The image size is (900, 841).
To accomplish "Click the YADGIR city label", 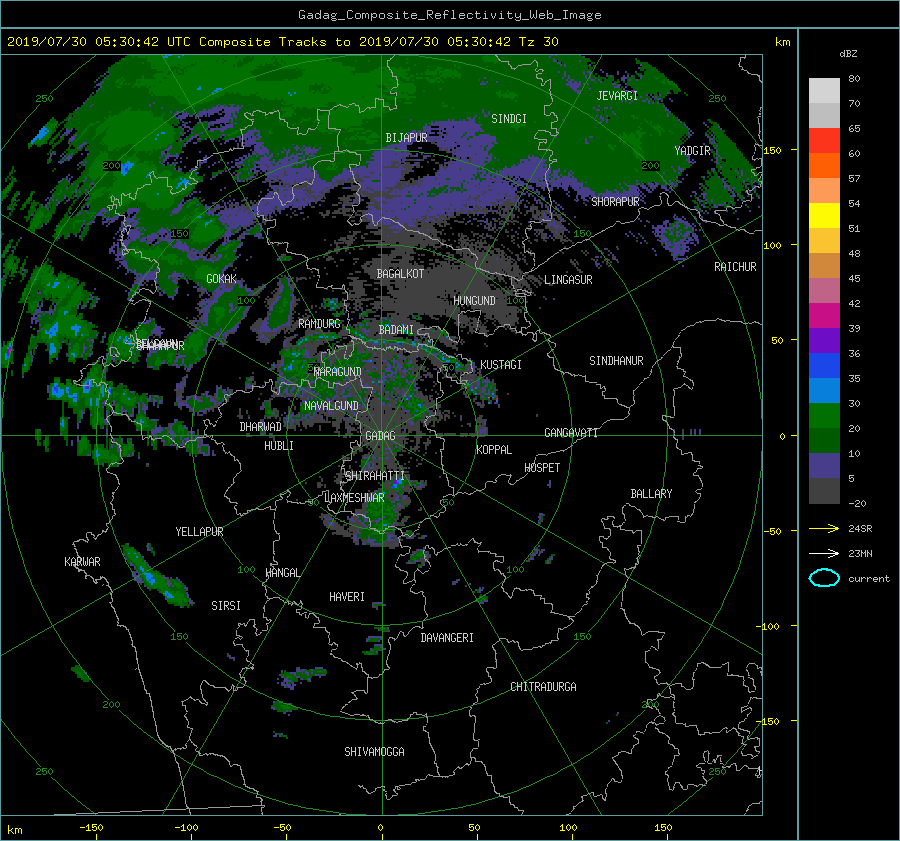I will click(x=692, y=150).
